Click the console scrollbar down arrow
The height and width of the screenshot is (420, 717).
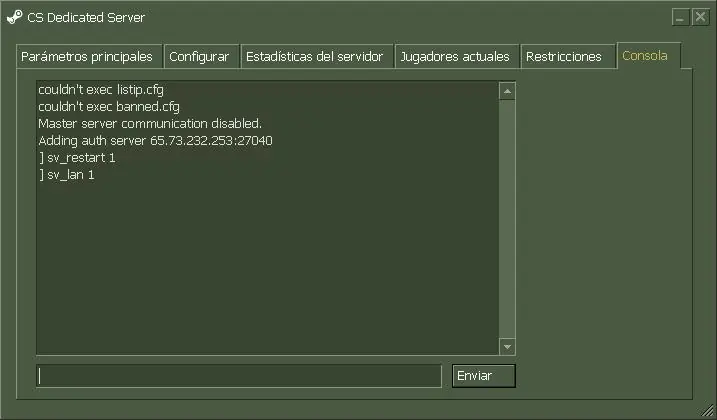507,346
